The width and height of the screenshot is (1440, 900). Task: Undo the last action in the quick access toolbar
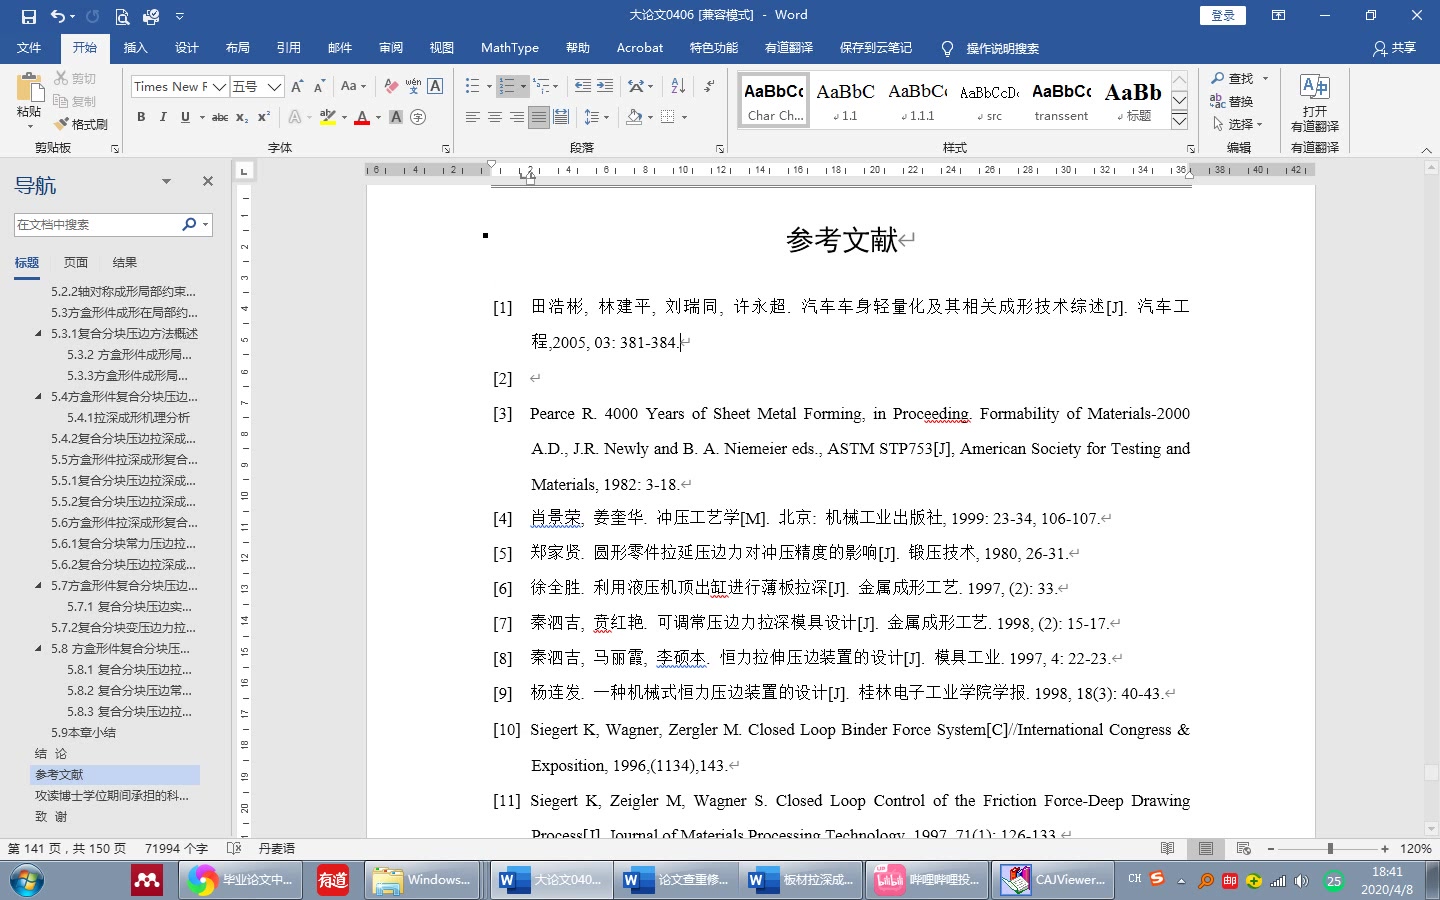[58, 16]
